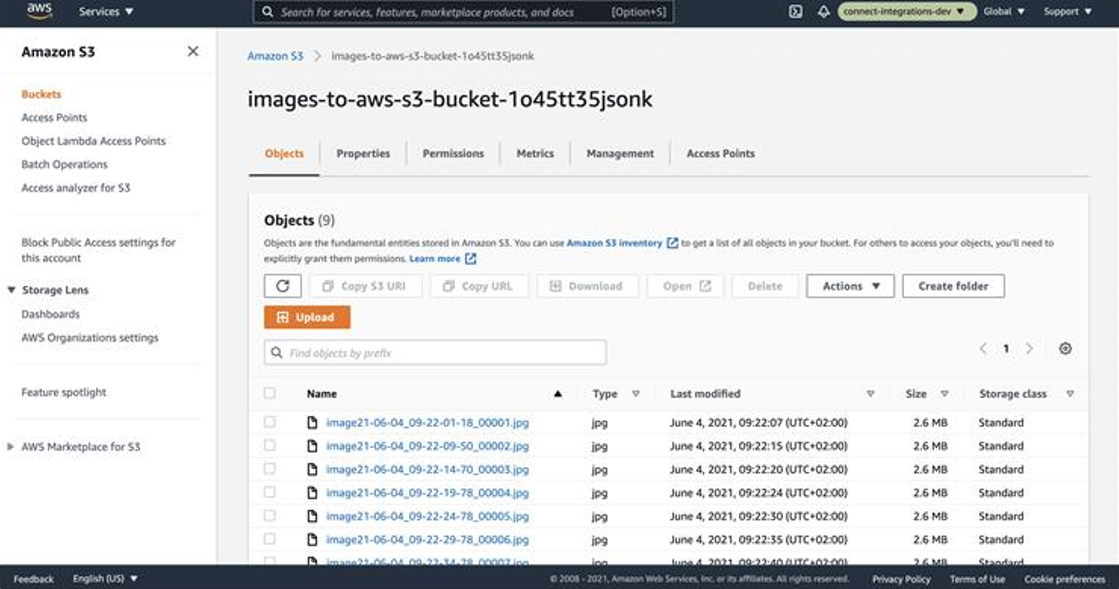Viewport: 1119px width, 589px height.
Task: Click file icon for image 00001.jpg
Action: 312,423
